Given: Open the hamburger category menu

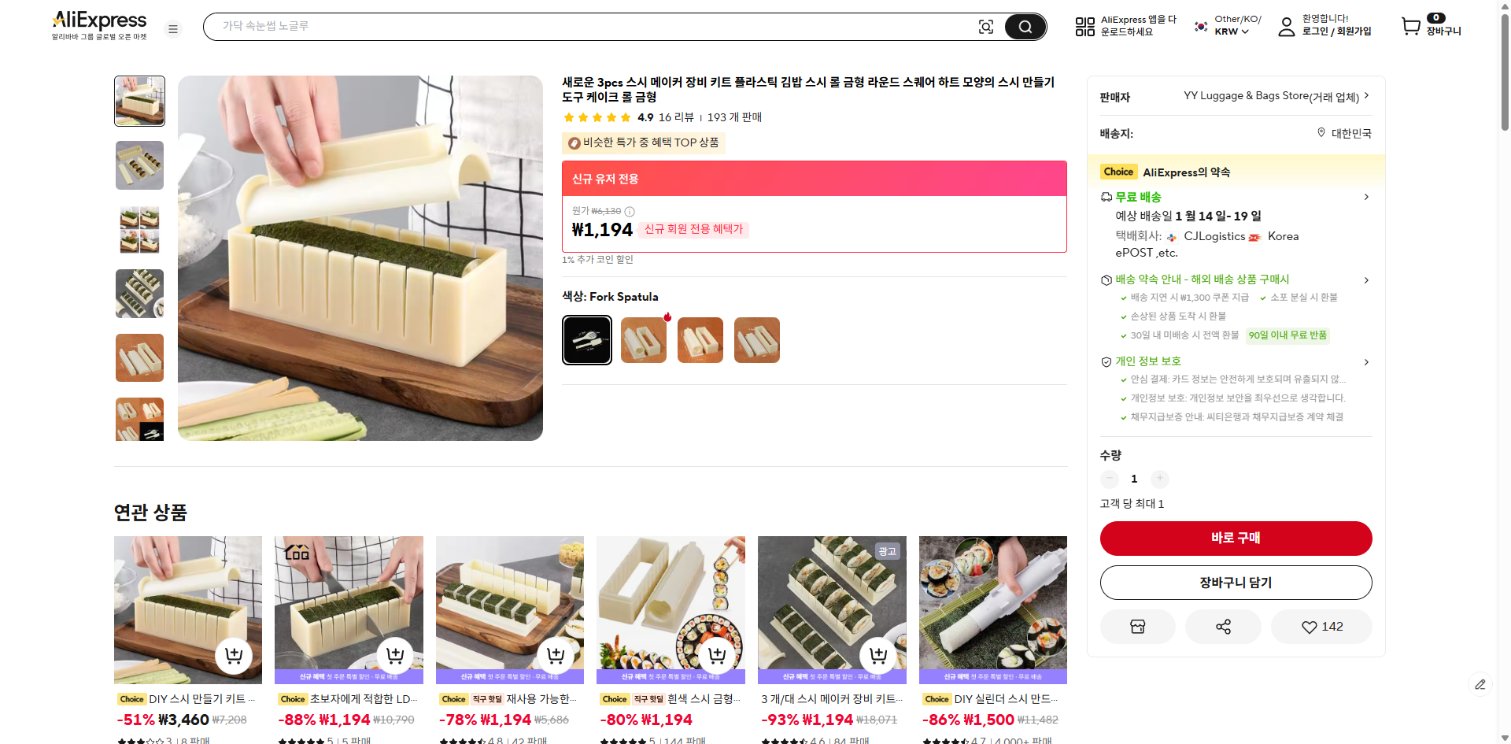Looking at the screenshot, I should point(173,29).
